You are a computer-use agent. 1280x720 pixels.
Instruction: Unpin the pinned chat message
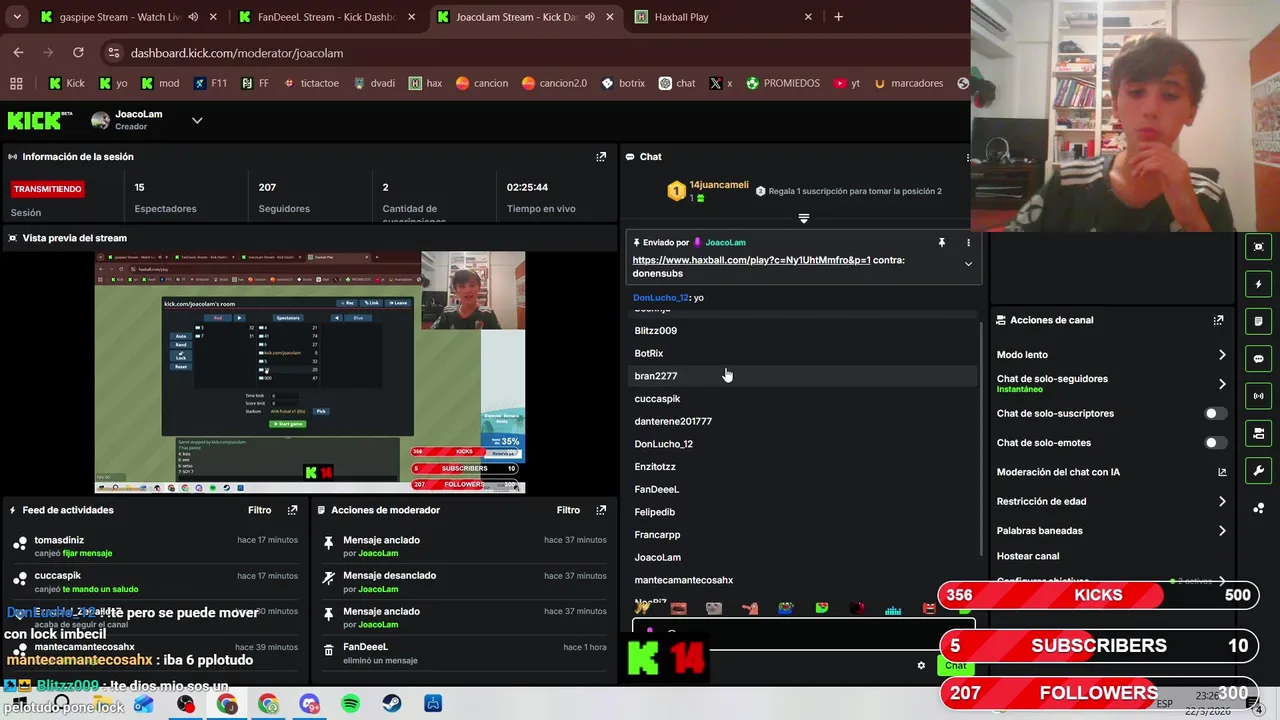(x=941, y=243)
